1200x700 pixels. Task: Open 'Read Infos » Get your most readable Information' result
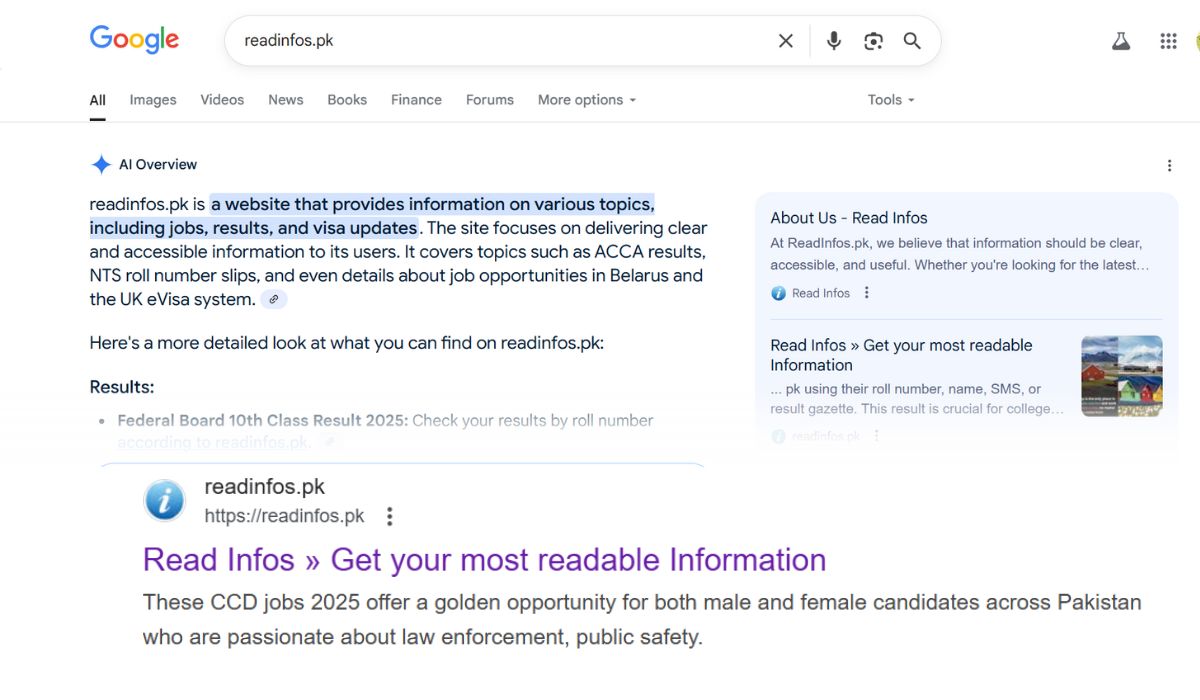(x=484, y=560)
